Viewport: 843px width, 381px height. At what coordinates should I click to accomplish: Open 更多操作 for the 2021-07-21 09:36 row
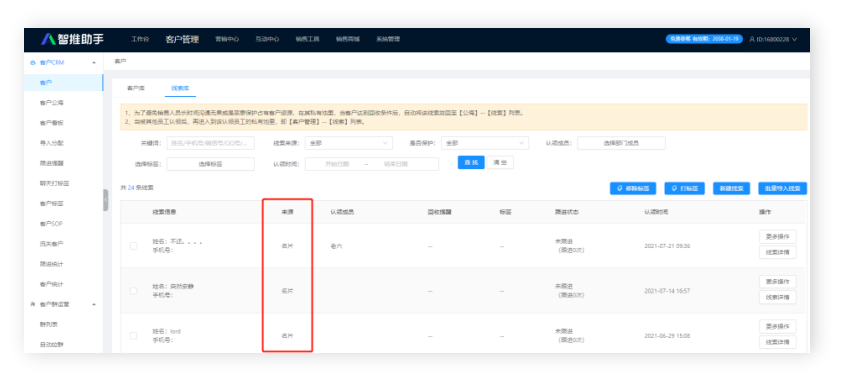click(x=777, y=236)
